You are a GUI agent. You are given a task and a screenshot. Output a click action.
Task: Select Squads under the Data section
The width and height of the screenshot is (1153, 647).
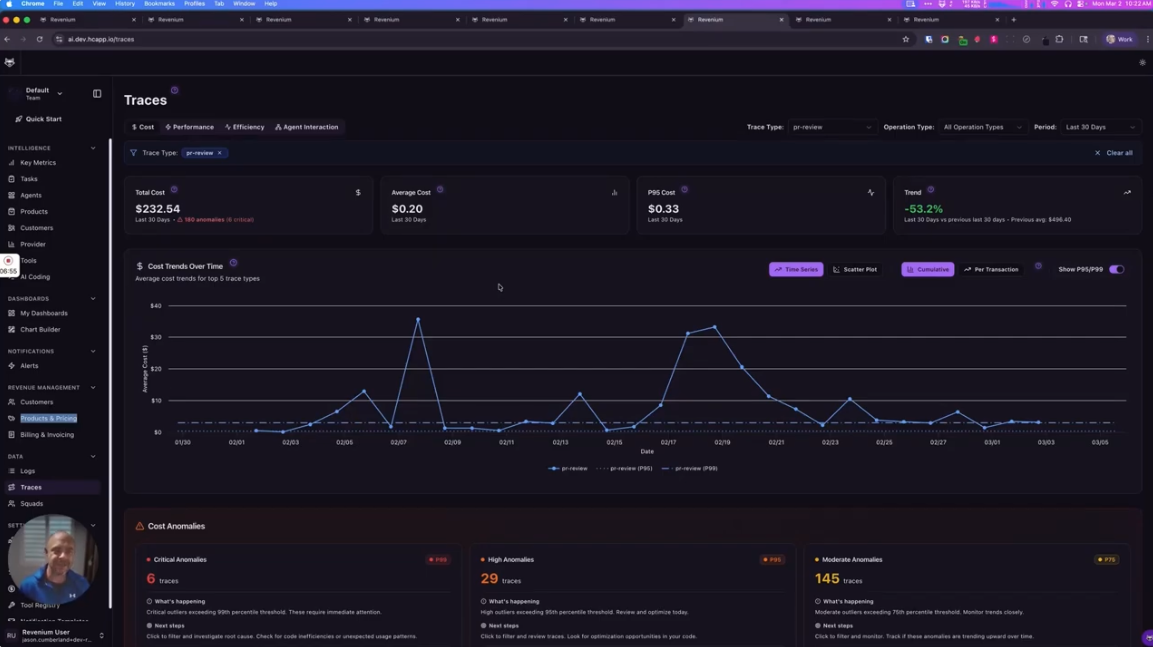click(31, 503)
